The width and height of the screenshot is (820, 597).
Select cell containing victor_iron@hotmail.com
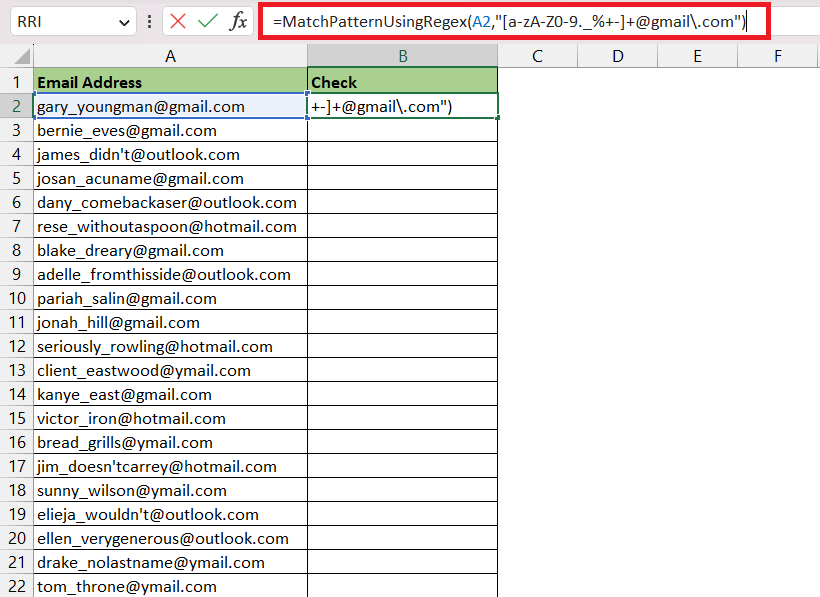pyautogui.click(x=170, y=418)
